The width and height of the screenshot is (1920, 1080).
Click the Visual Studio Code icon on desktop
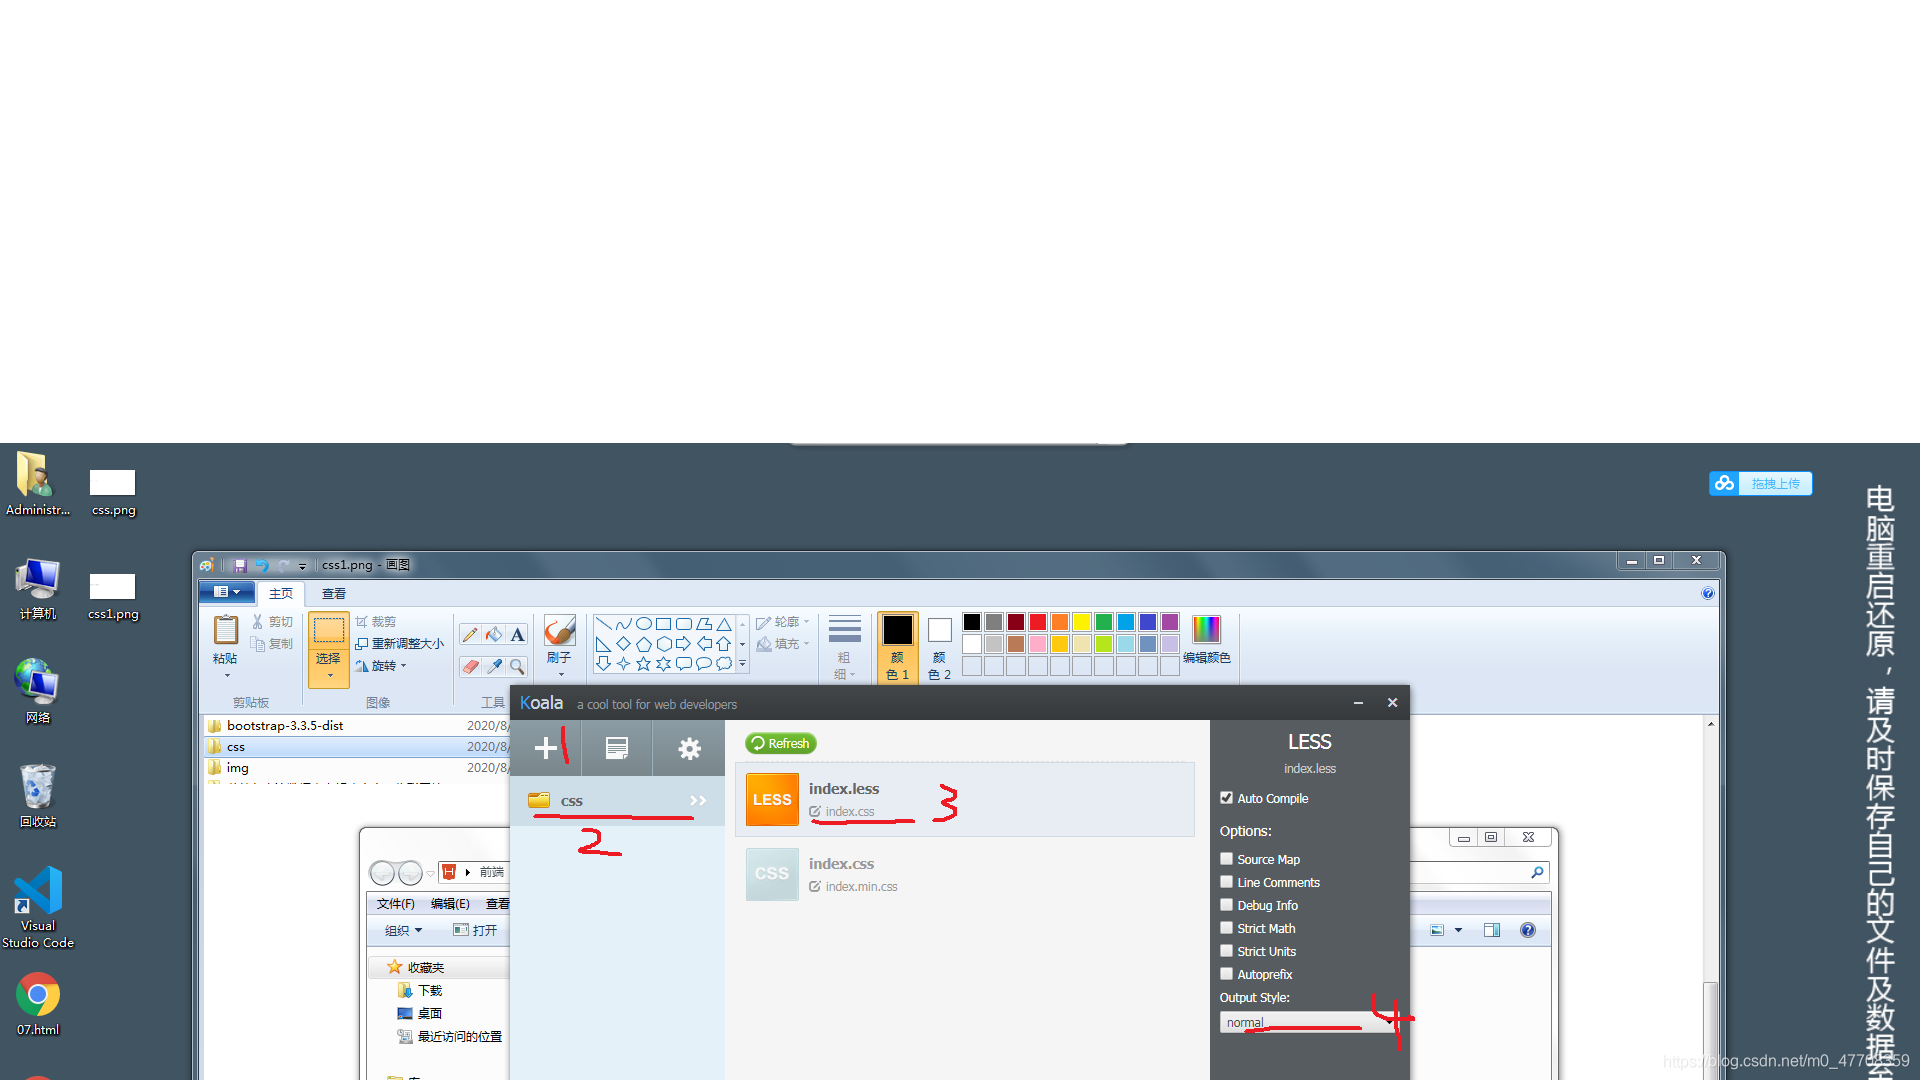(40, 891)
